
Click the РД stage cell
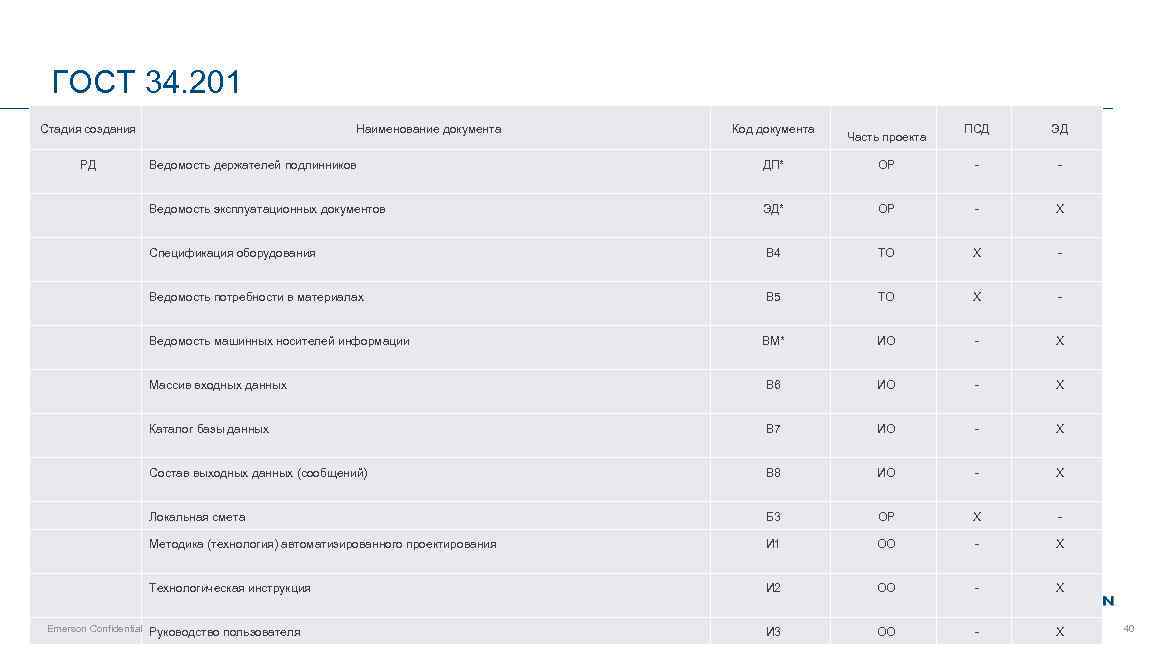(x=88, y=165)
